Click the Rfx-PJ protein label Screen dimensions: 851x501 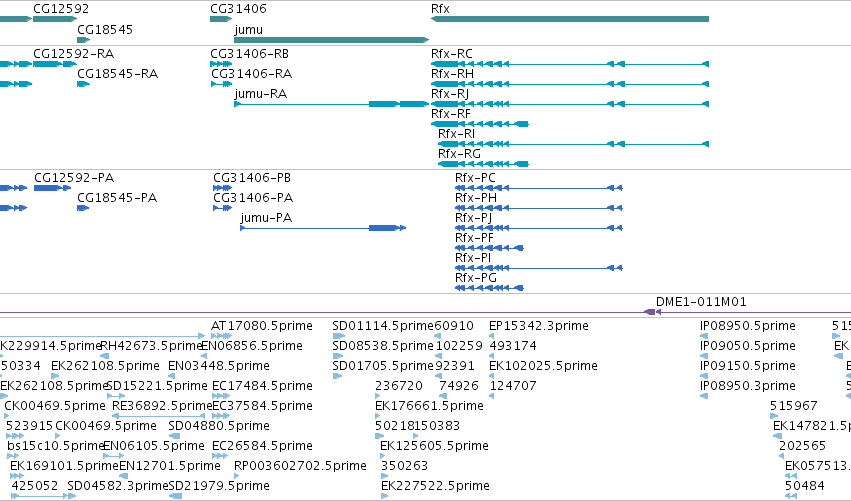point(473,218)
